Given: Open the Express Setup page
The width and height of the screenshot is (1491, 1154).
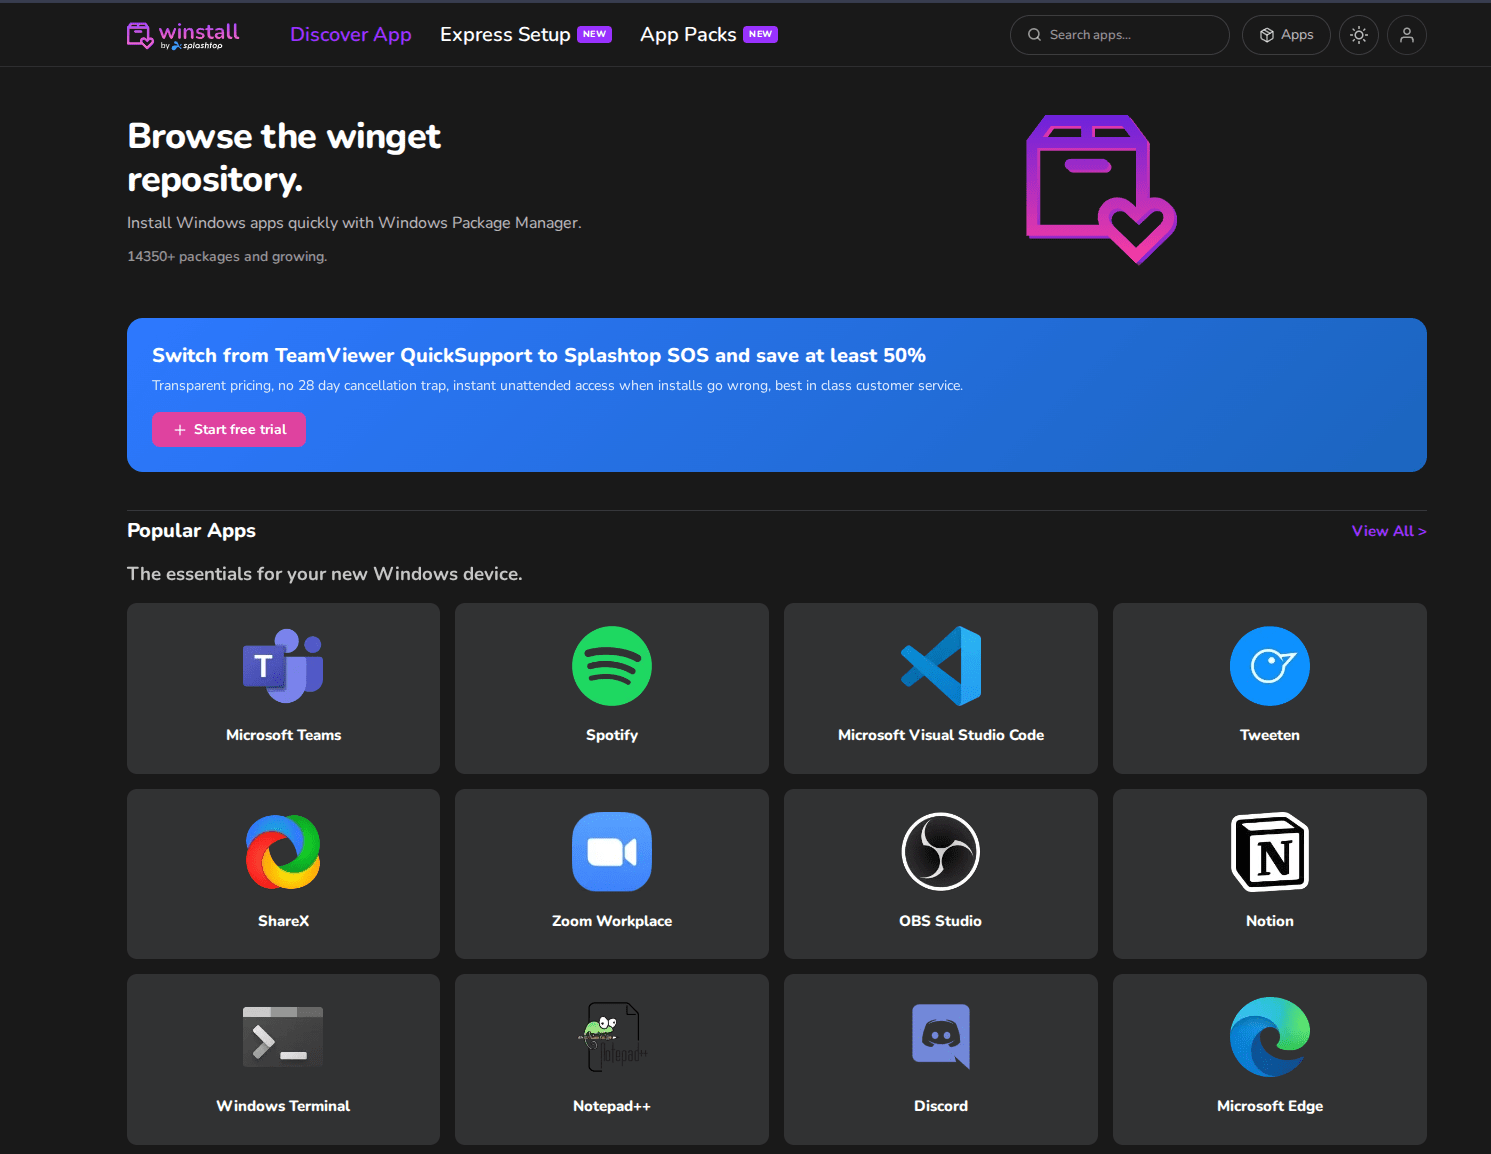Looking at the screenshot, I should 505,35.
